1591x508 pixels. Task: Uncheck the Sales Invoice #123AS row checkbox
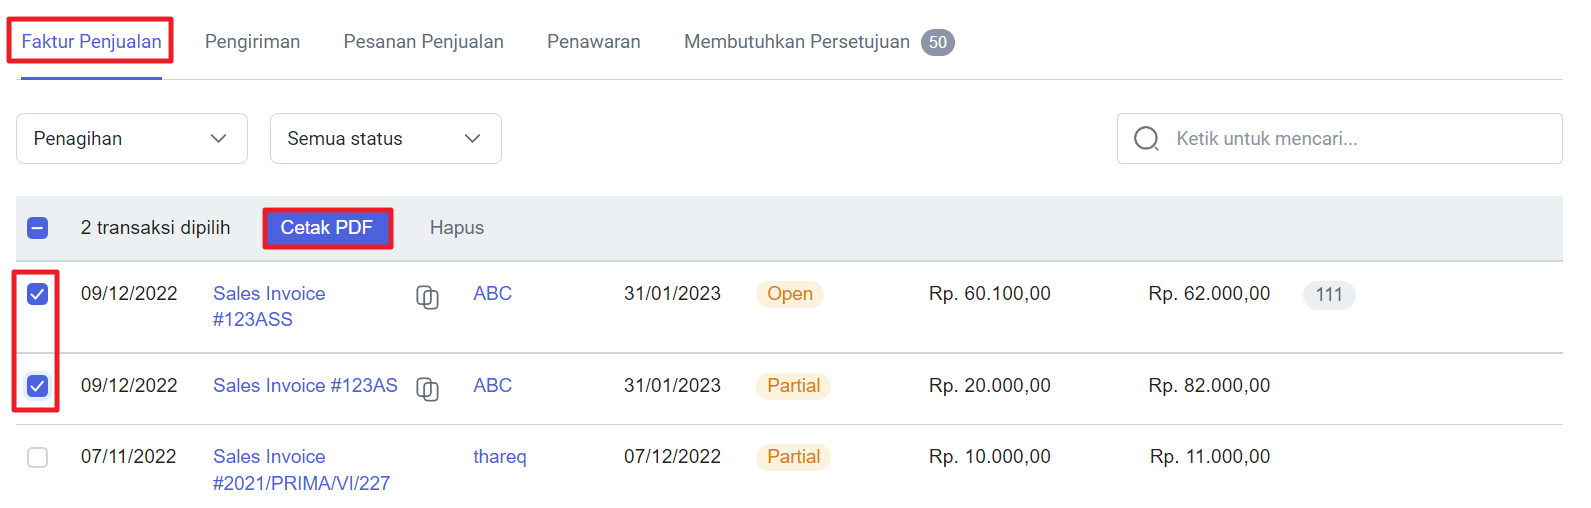(37, 386)
